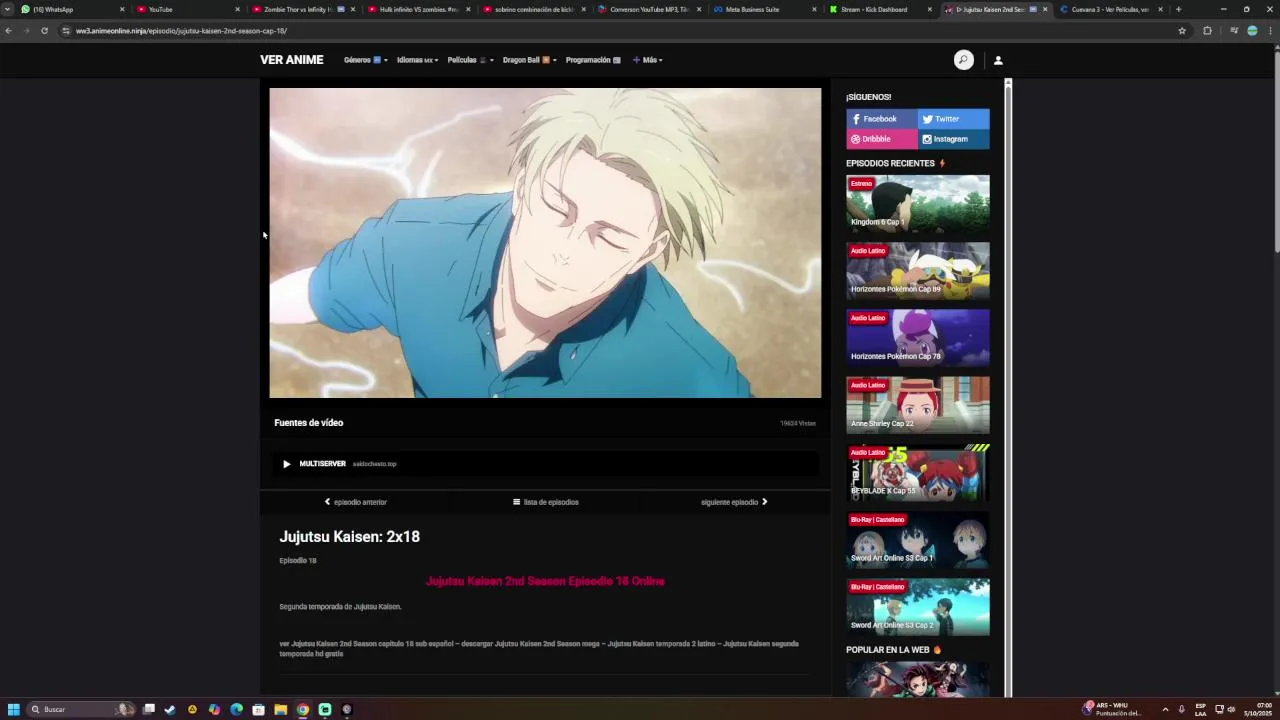This screenshot has height=720, width=1280.
Task: Open Kingdom 6 Cap 1 thumbnail
Action: click(x=918, y=203)
